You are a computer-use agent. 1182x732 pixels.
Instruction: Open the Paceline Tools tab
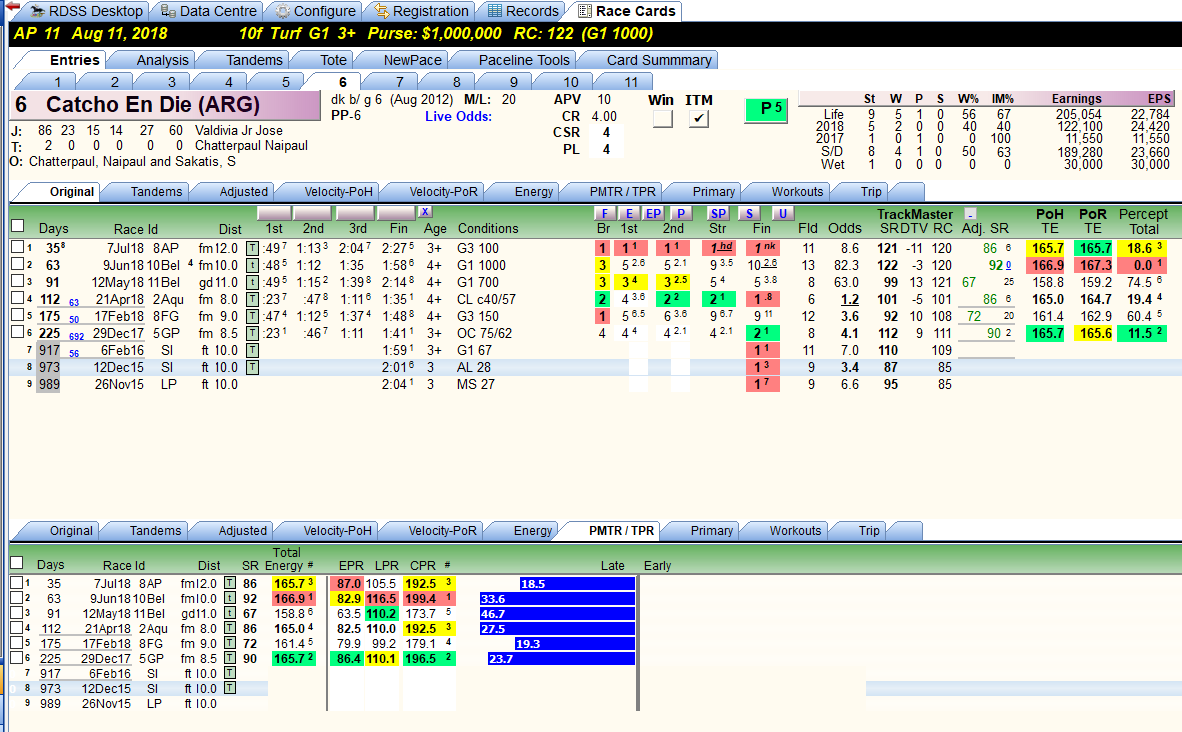(x=524, y=60)
